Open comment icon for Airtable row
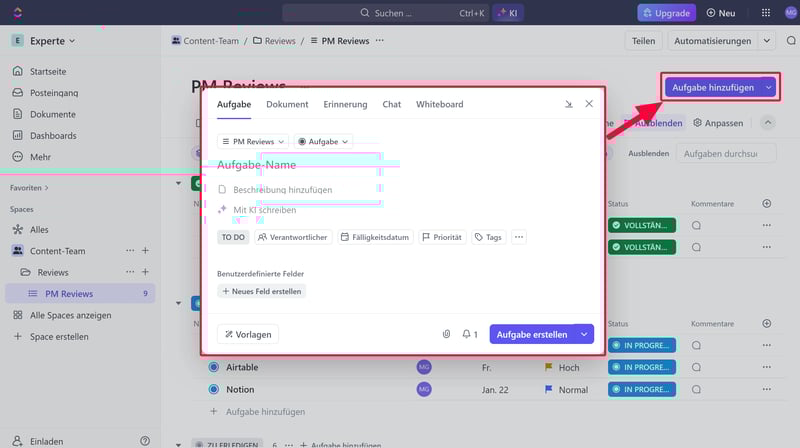Screen dimensions: 800x448 point(696,367)
